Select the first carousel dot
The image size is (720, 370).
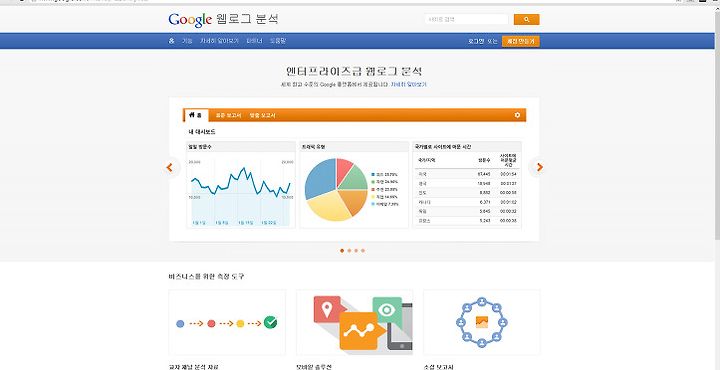click(342, 251)
